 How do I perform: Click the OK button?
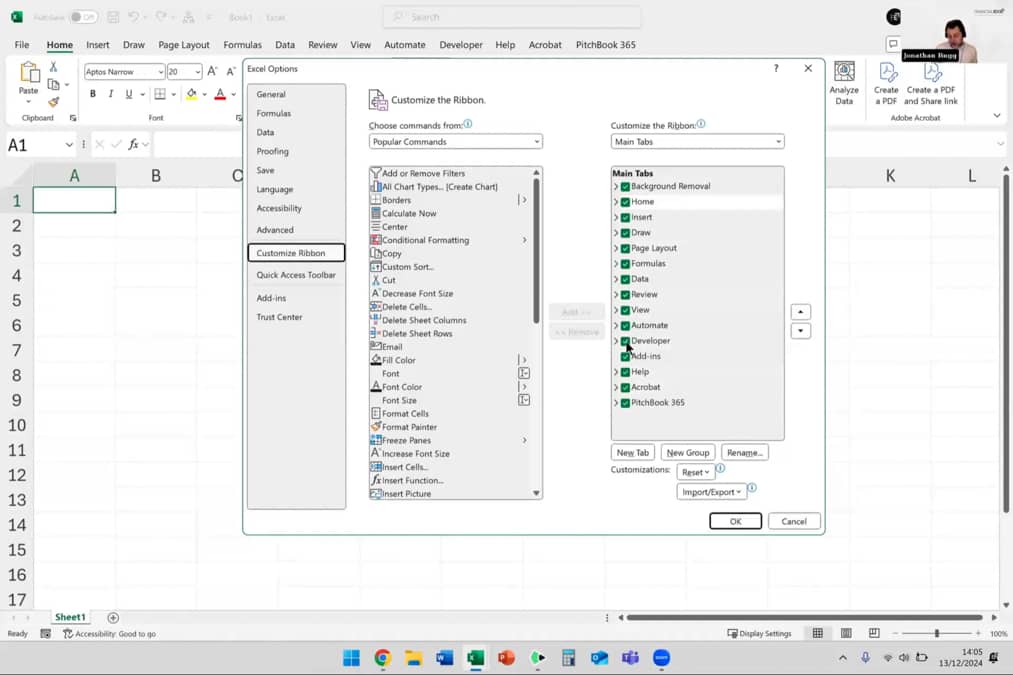pyautogui.click(x=735, y=521)
